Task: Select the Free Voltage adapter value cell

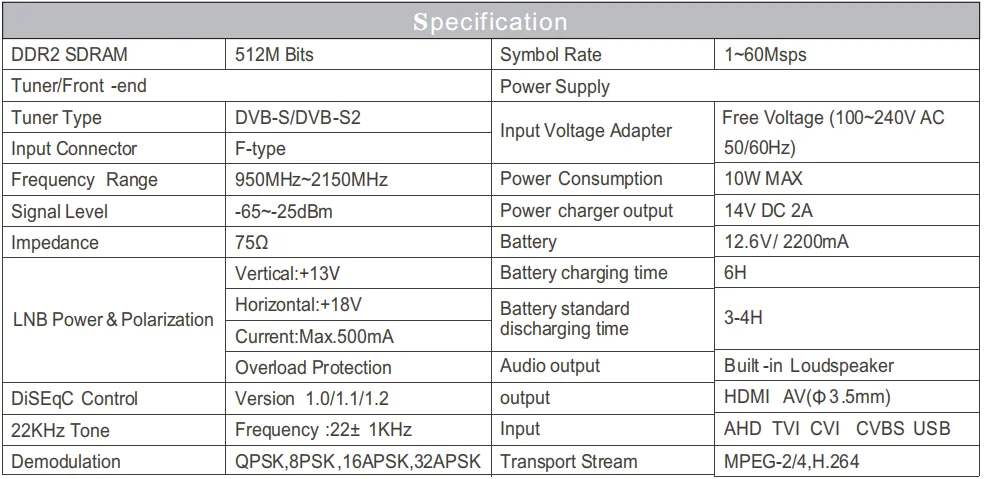Action: [x=833, y=132]
